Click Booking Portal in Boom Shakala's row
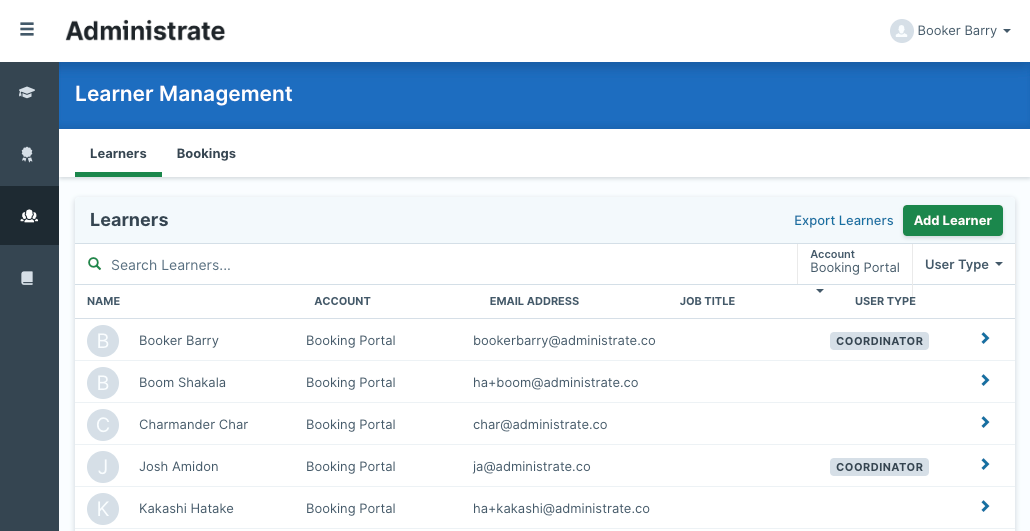 click(x=351, y=382)
